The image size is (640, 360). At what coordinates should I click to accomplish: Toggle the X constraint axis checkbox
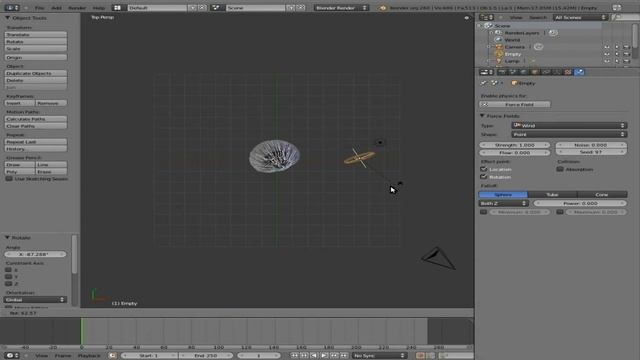click(x=8, y=270)
